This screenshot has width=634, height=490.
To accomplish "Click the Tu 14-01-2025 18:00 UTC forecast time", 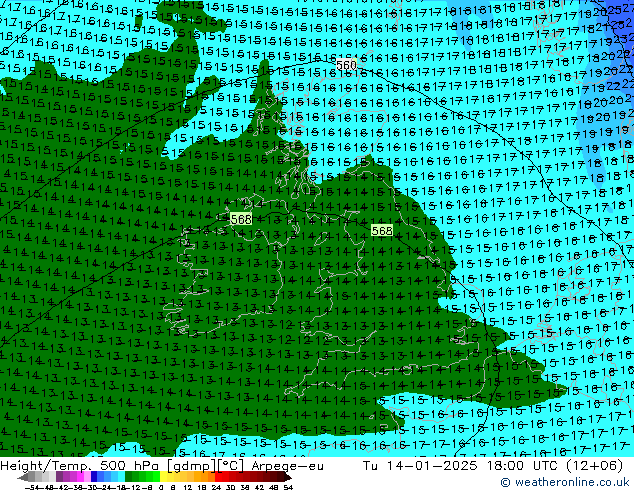I will coord(493,466).
